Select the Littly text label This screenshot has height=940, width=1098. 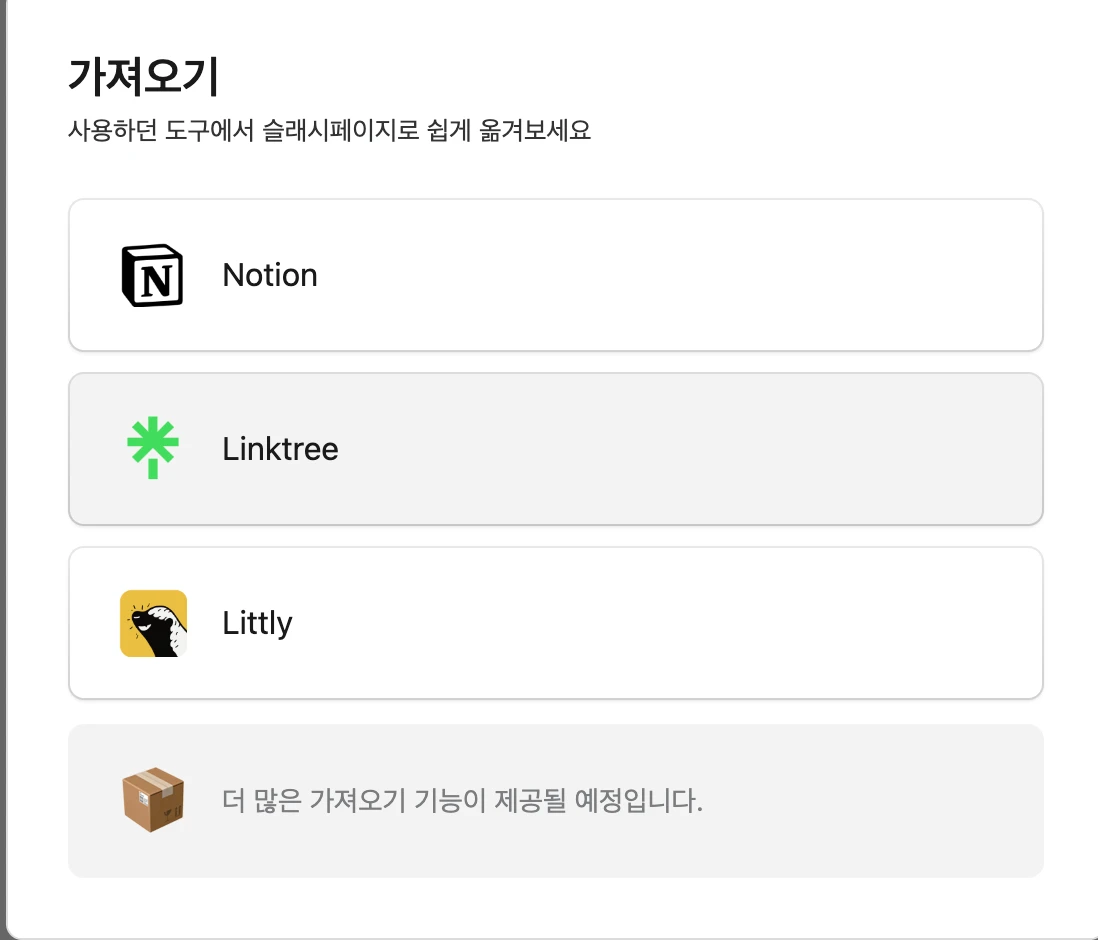pyautogui.click(x=257, y=623)
